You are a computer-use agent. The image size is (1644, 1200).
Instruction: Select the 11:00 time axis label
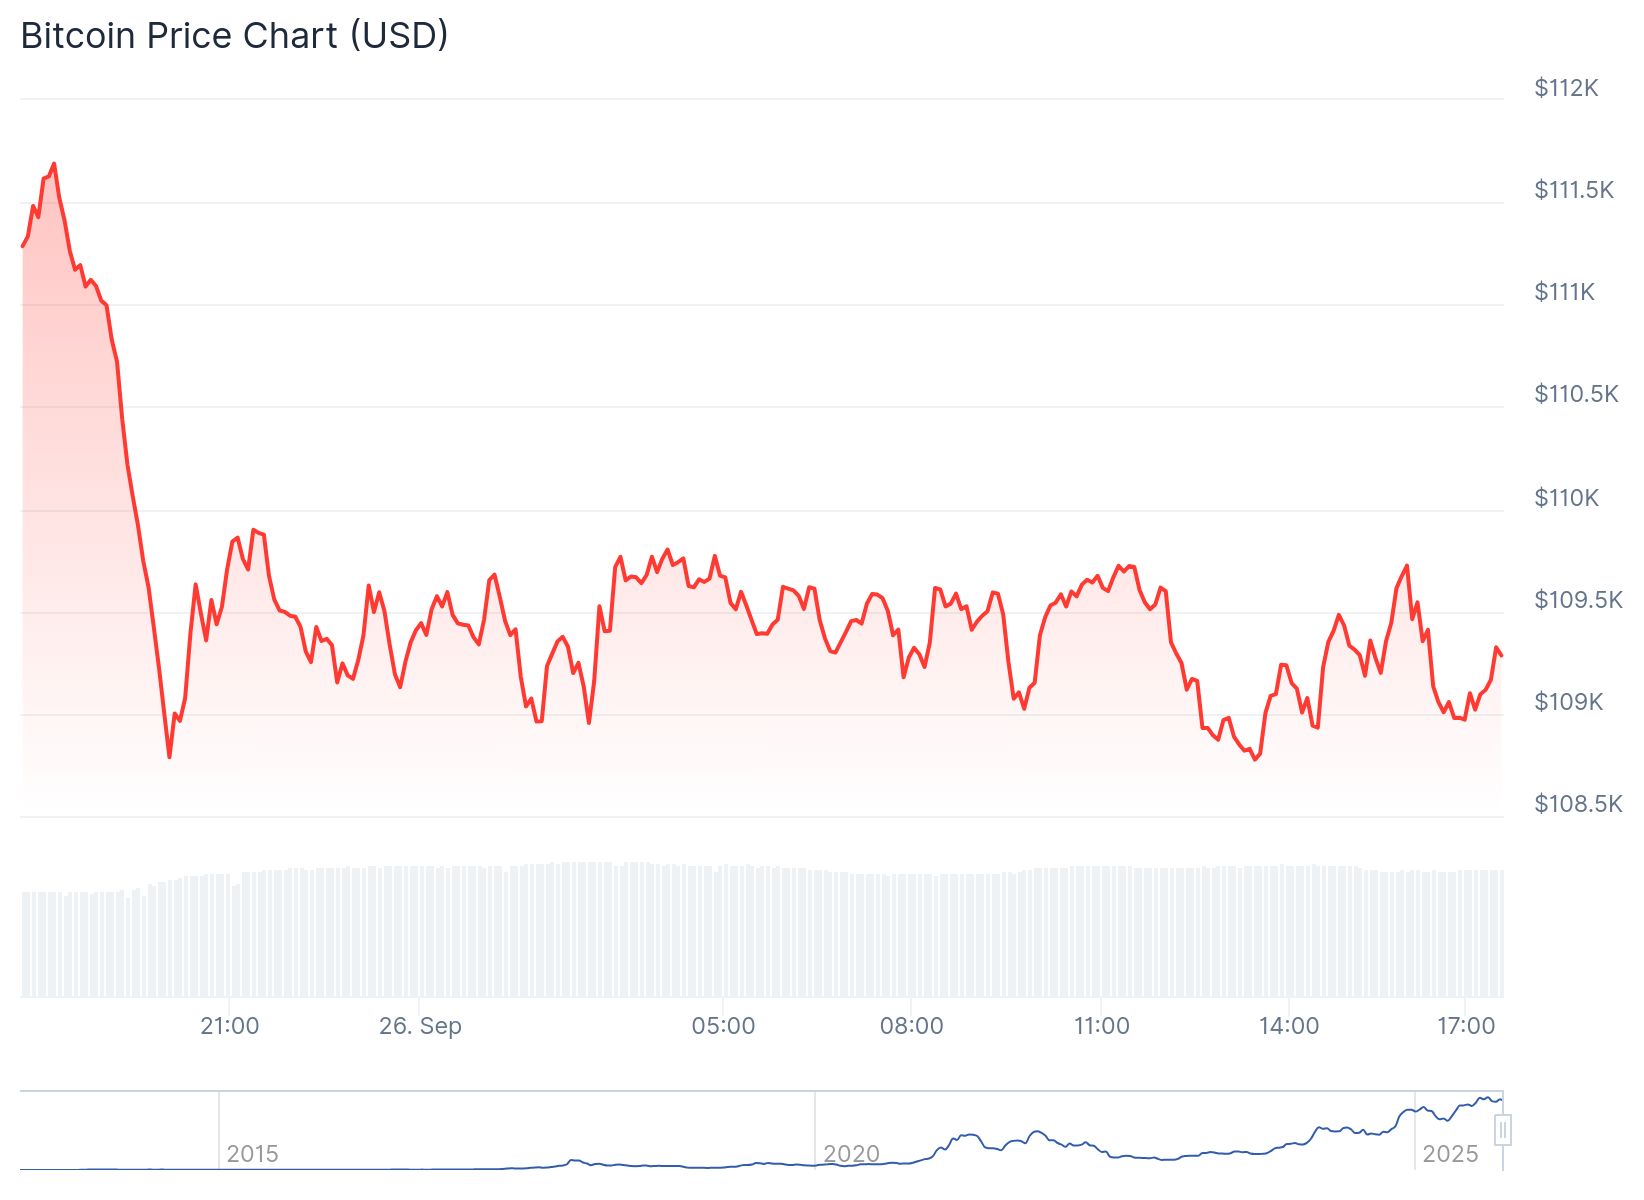point(1101,1026)
